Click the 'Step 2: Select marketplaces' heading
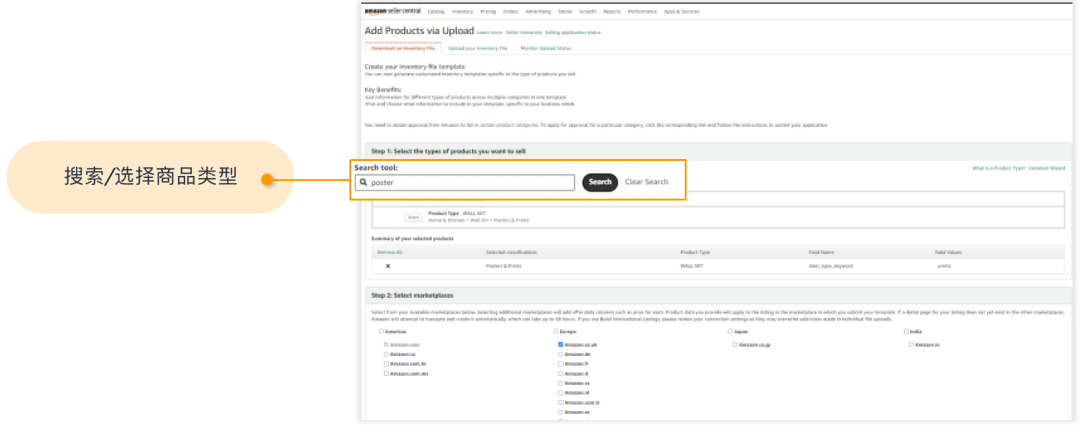 [x=413, y=296]
